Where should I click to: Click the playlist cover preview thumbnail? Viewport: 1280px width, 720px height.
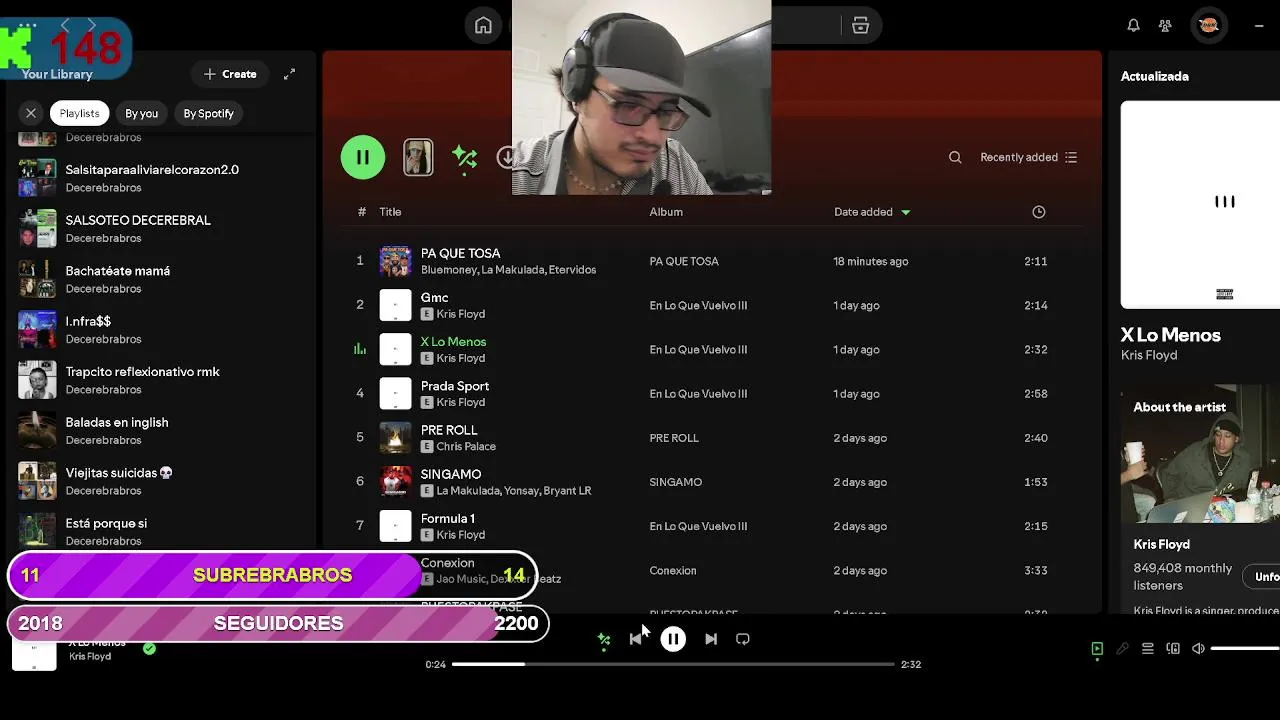click(418, 157)
